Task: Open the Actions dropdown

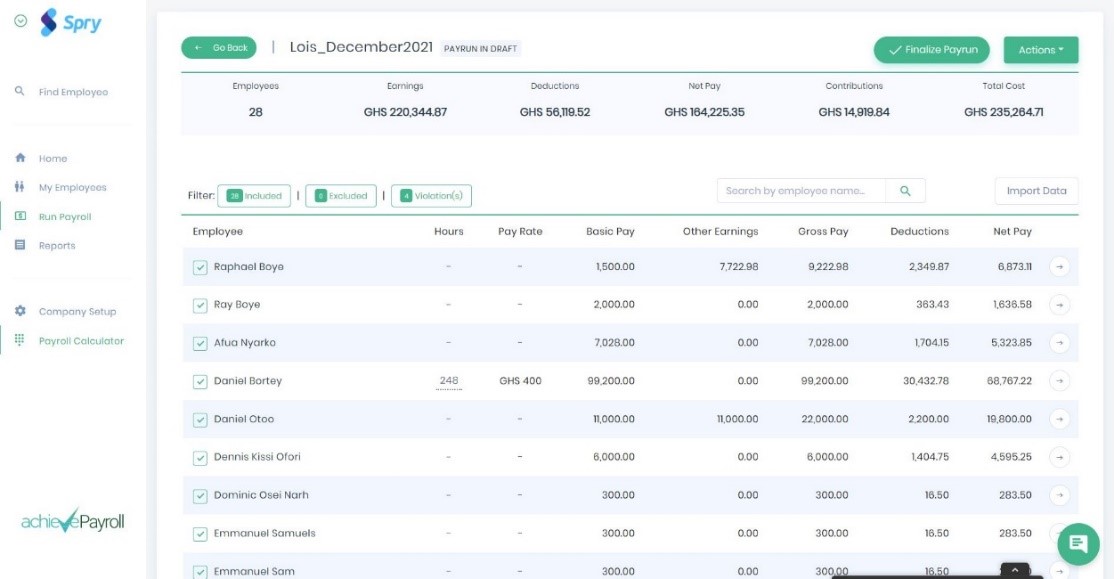Action: tap(1041, 50)
